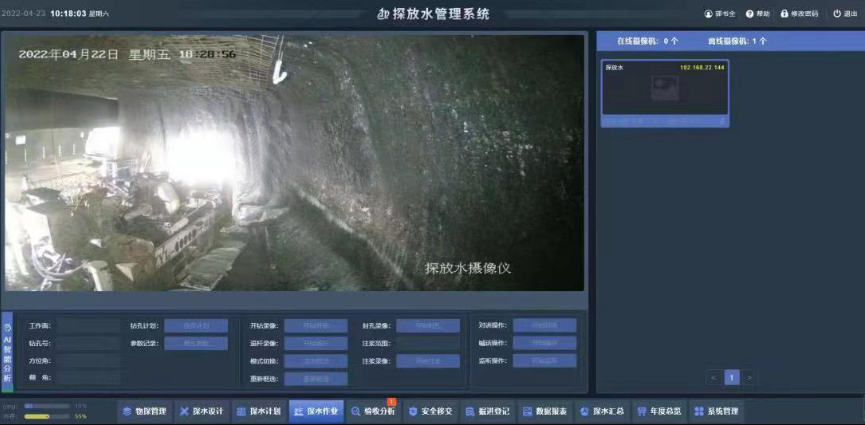Click the 重新框选 button
Screen dimensions: 865x425
316,379
